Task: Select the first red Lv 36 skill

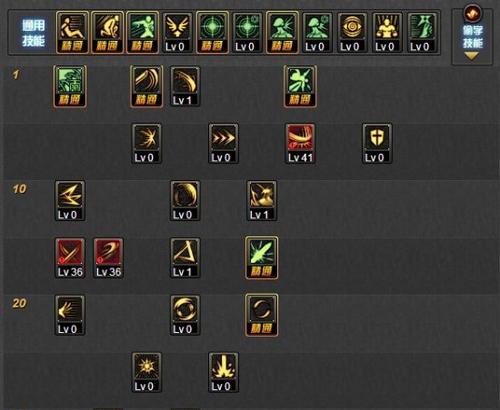Action: click(70, 258)
